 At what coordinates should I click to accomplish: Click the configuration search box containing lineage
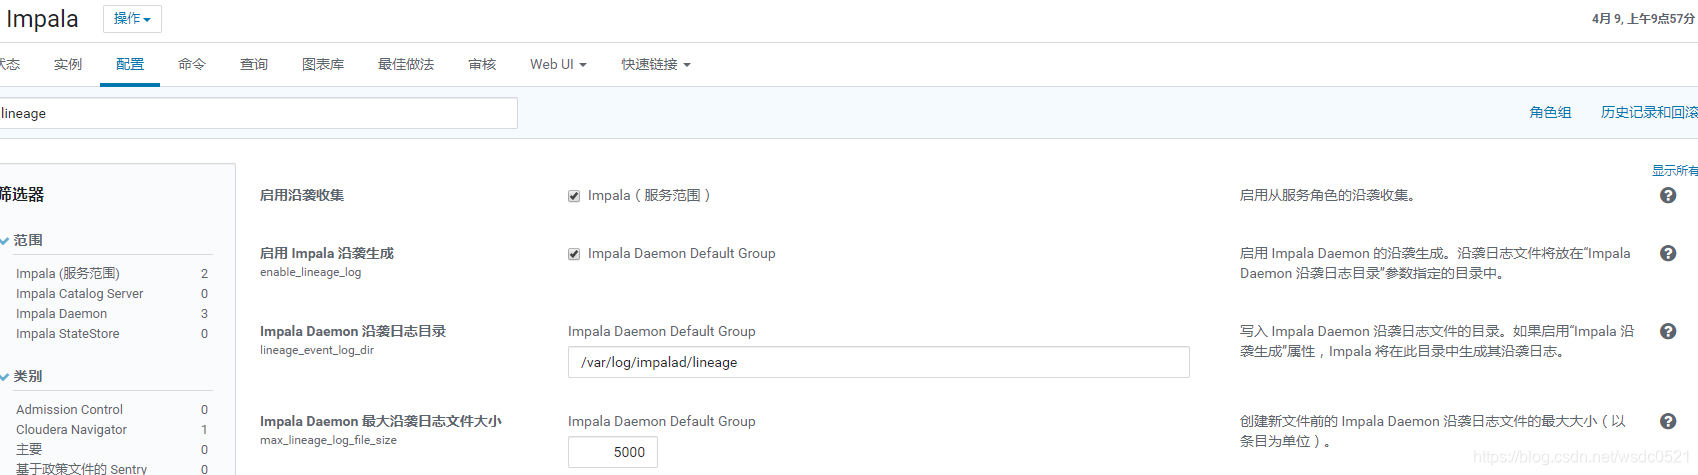coord(258,113)
